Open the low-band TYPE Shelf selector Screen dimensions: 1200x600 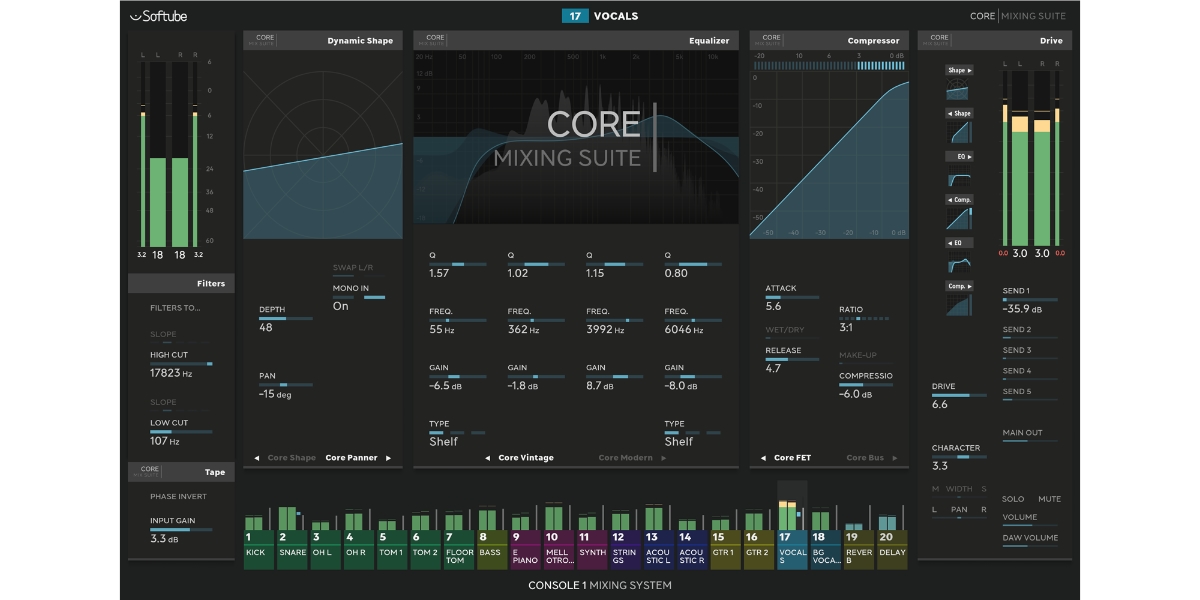pyautogui.click(x=457, y=433)
